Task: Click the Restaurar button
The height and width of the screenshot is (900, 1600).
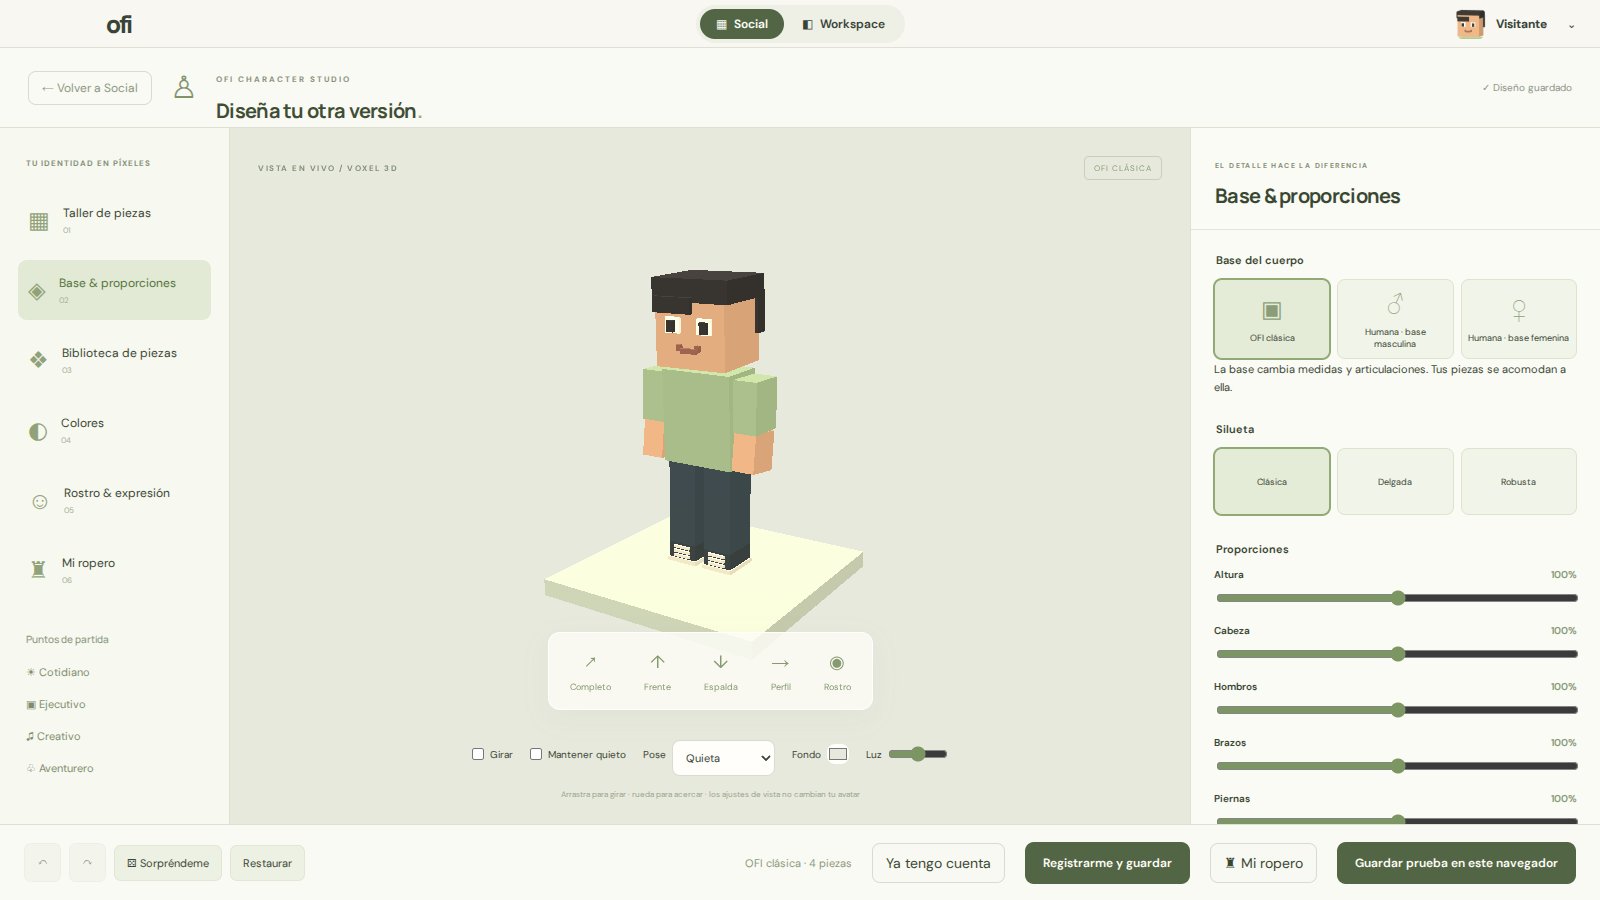Action: (267, 863)
